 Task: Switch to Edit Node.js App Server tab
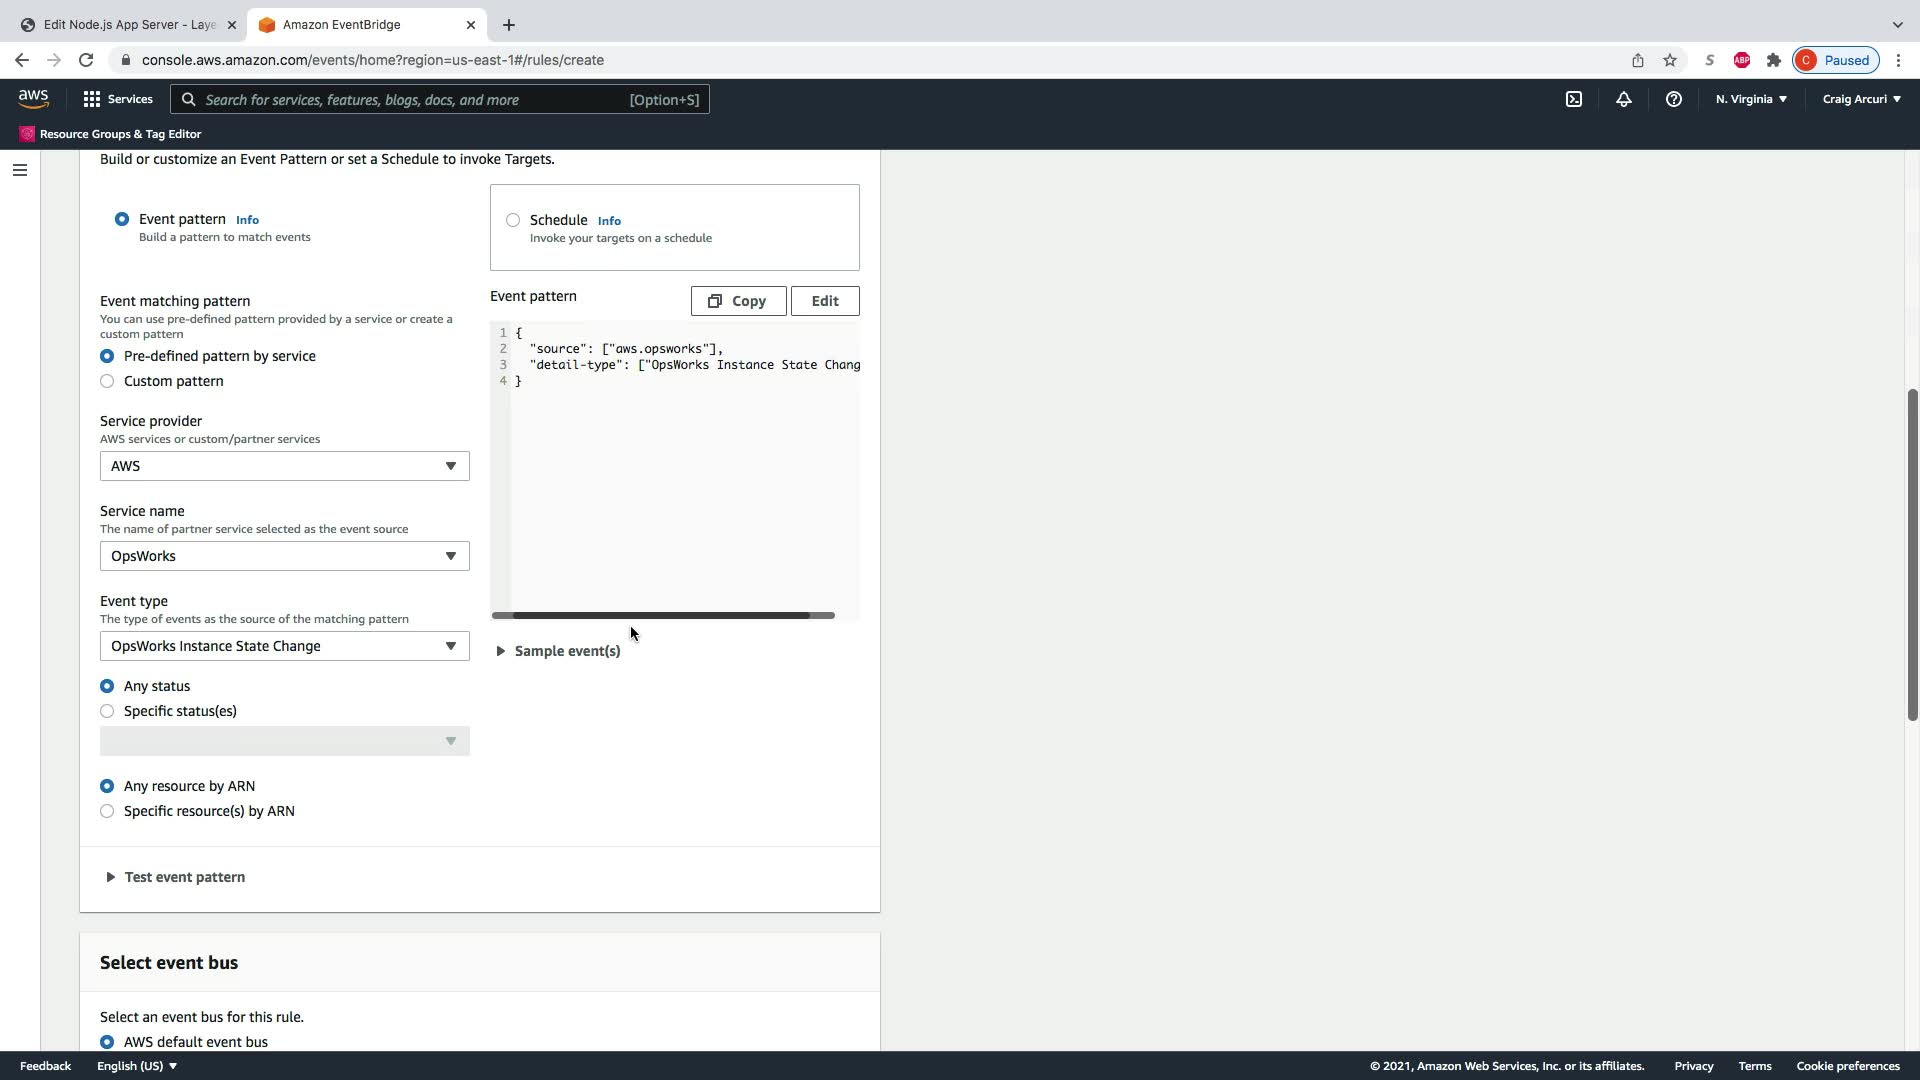pyautogui.click(x=128, y=25)
